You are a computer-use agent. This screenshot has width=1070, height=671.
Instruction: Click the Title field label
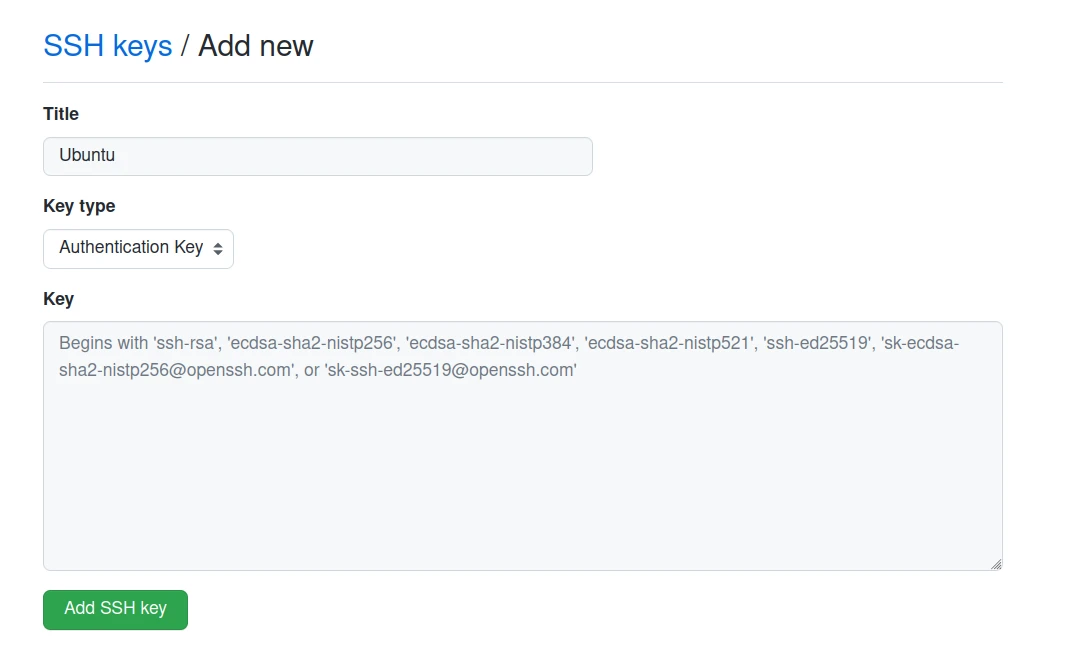point(61,114)
